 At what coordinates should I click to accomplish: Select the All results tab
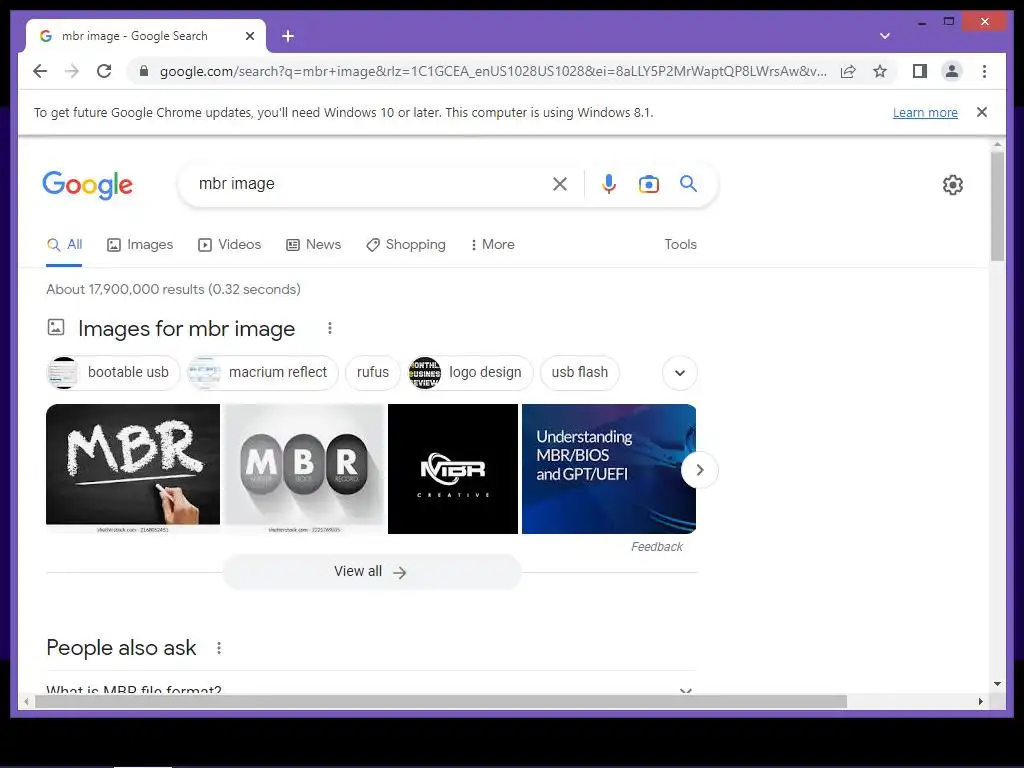64,245
